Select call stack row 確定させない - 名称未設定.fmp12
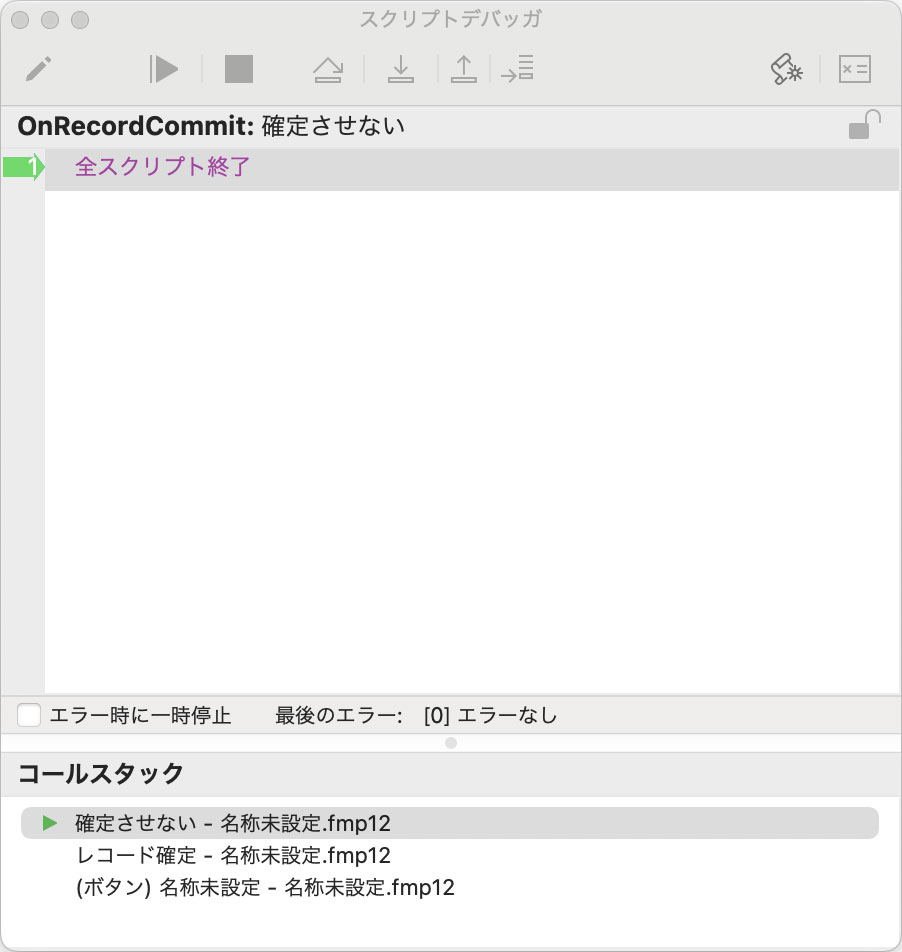 tap(450, 823)
